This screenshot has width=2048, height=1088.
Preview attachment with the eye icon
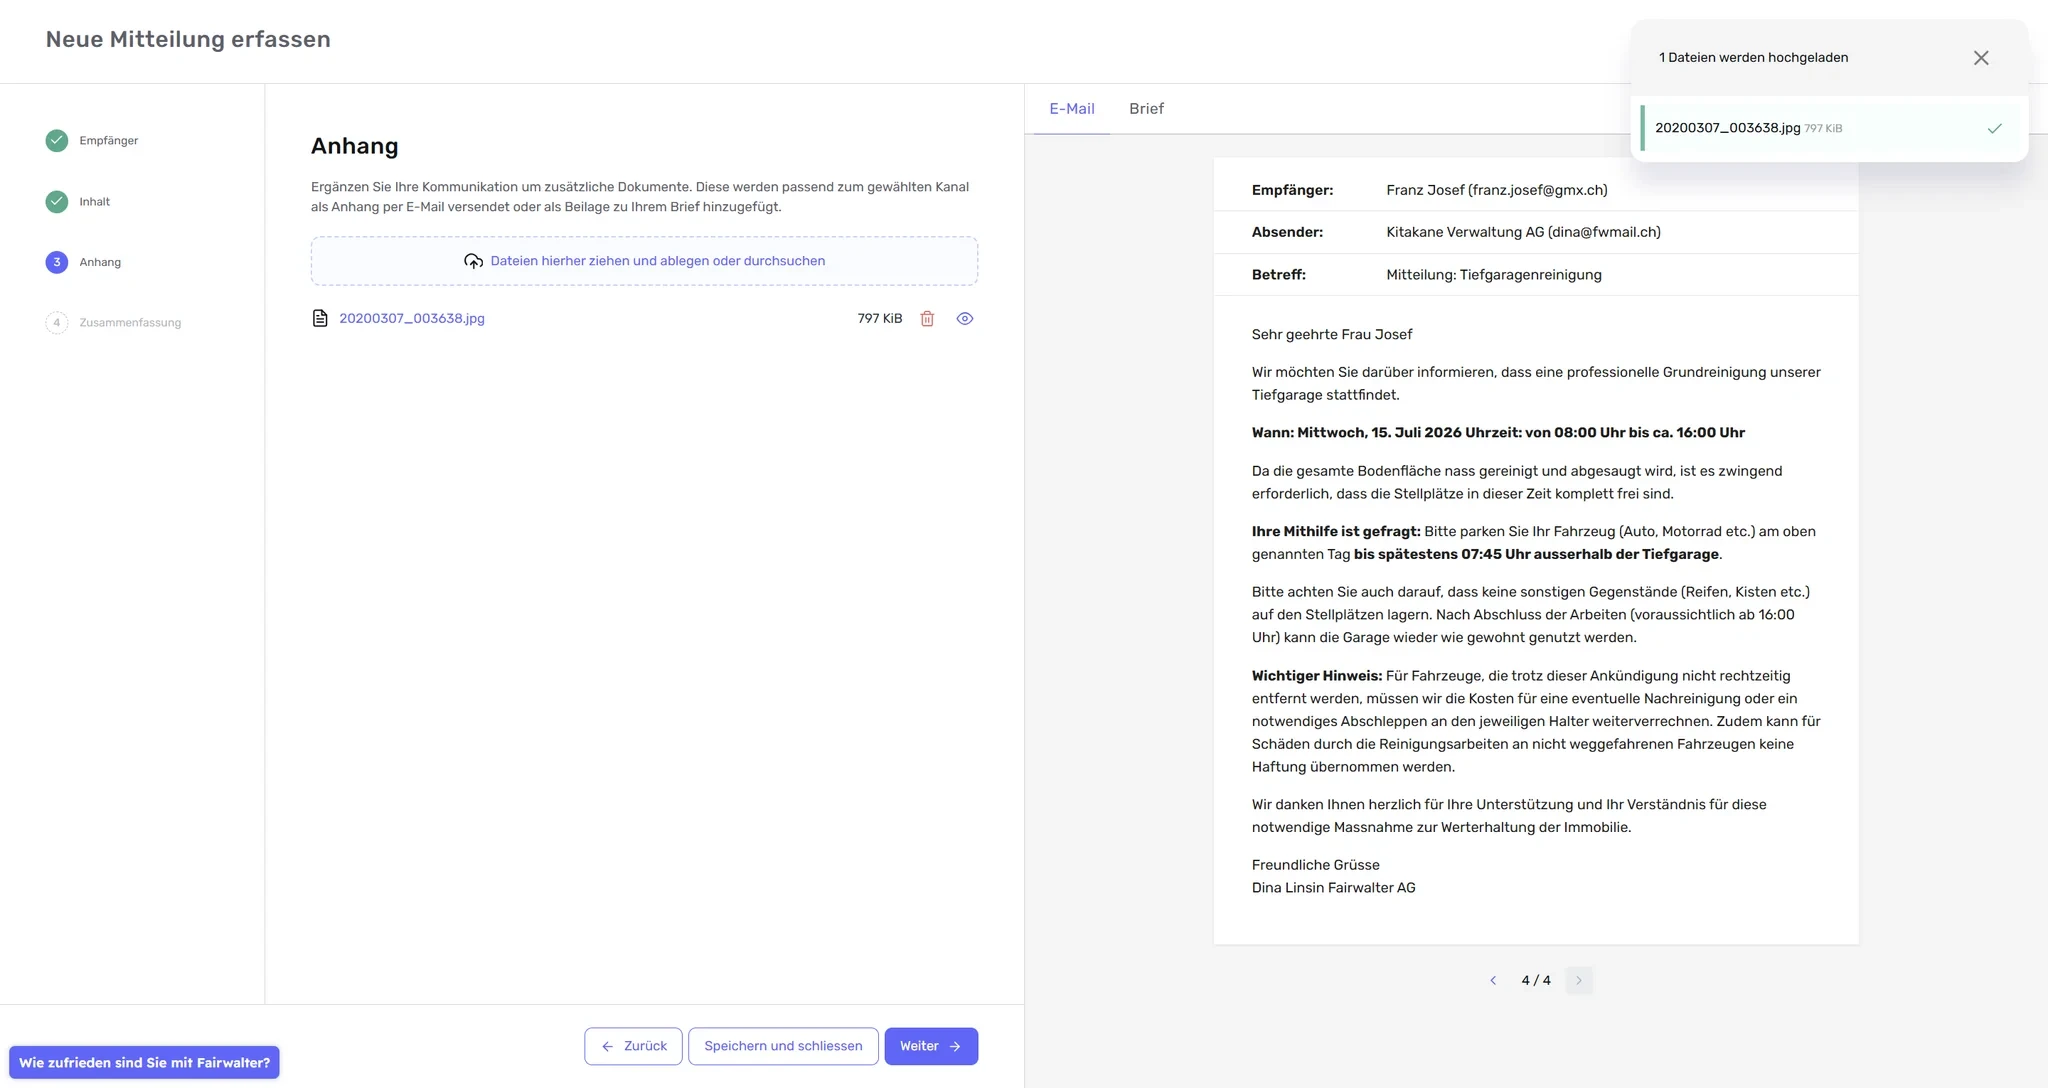point(964,318)
